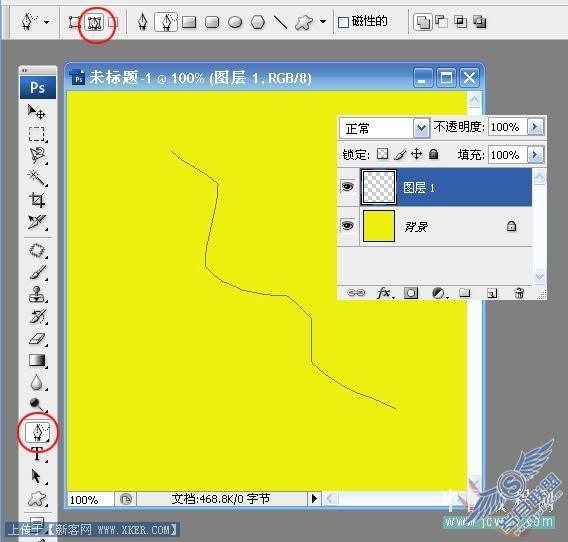Toggle lock transparent pixels

coord(383,154)
